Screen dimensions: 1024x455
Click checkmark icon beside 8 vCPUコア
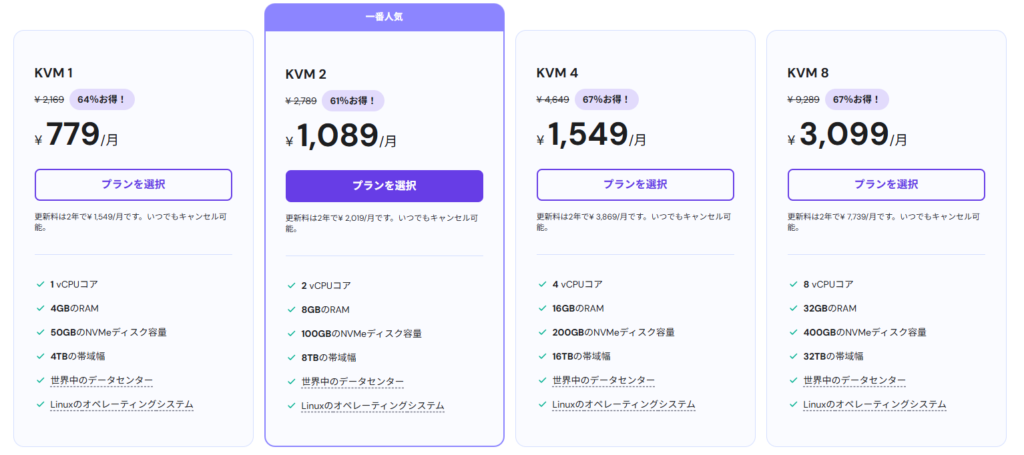pos(792,284)
